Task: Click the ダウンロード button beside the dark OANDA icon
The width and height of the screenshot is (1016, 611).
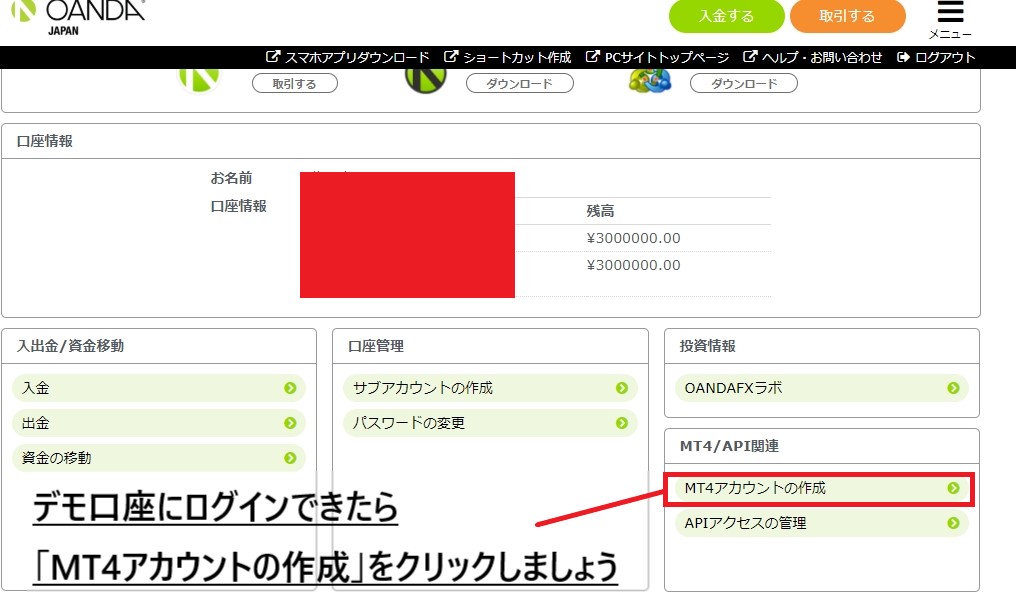Action: [520, 83]
